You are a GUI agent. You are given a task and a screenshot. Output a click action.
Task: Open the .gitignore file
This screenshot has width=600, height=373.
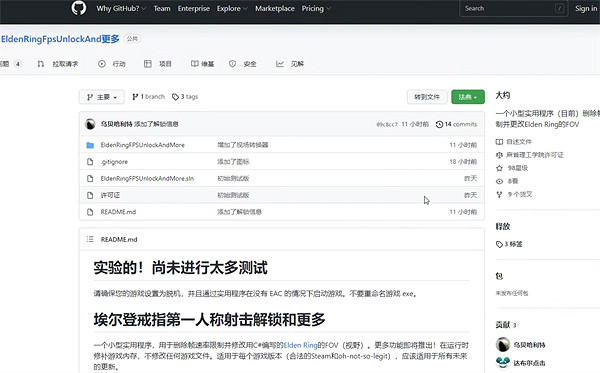click(114, 162)
